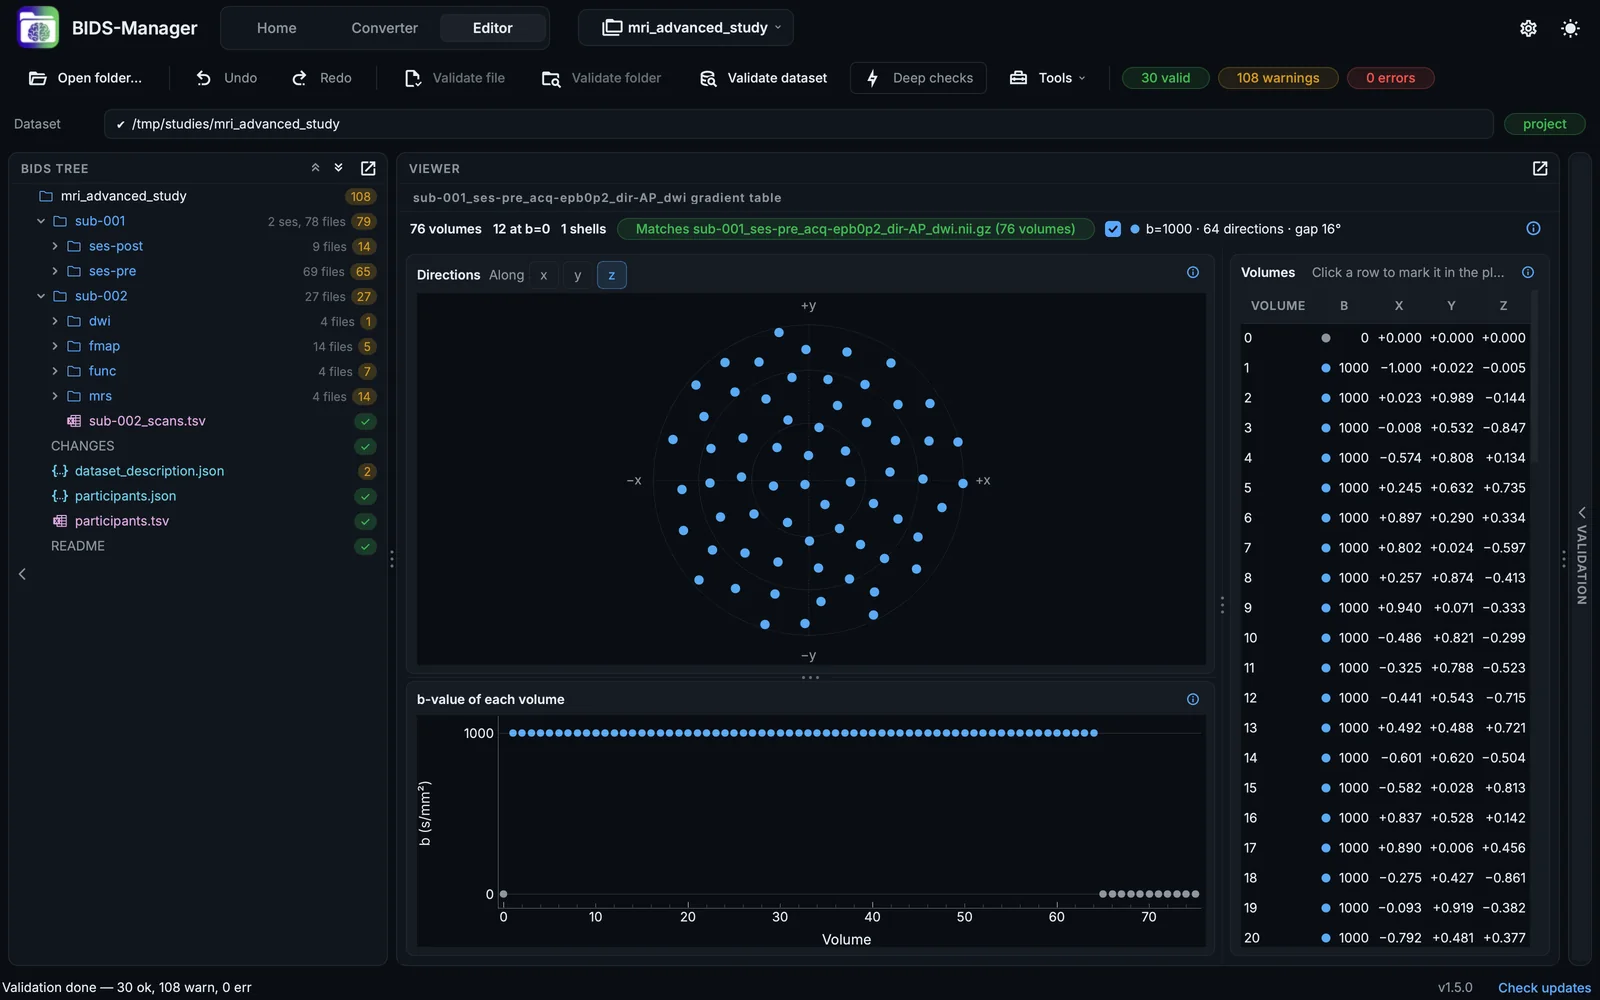Switch to the Home tab

click(276, 28)
